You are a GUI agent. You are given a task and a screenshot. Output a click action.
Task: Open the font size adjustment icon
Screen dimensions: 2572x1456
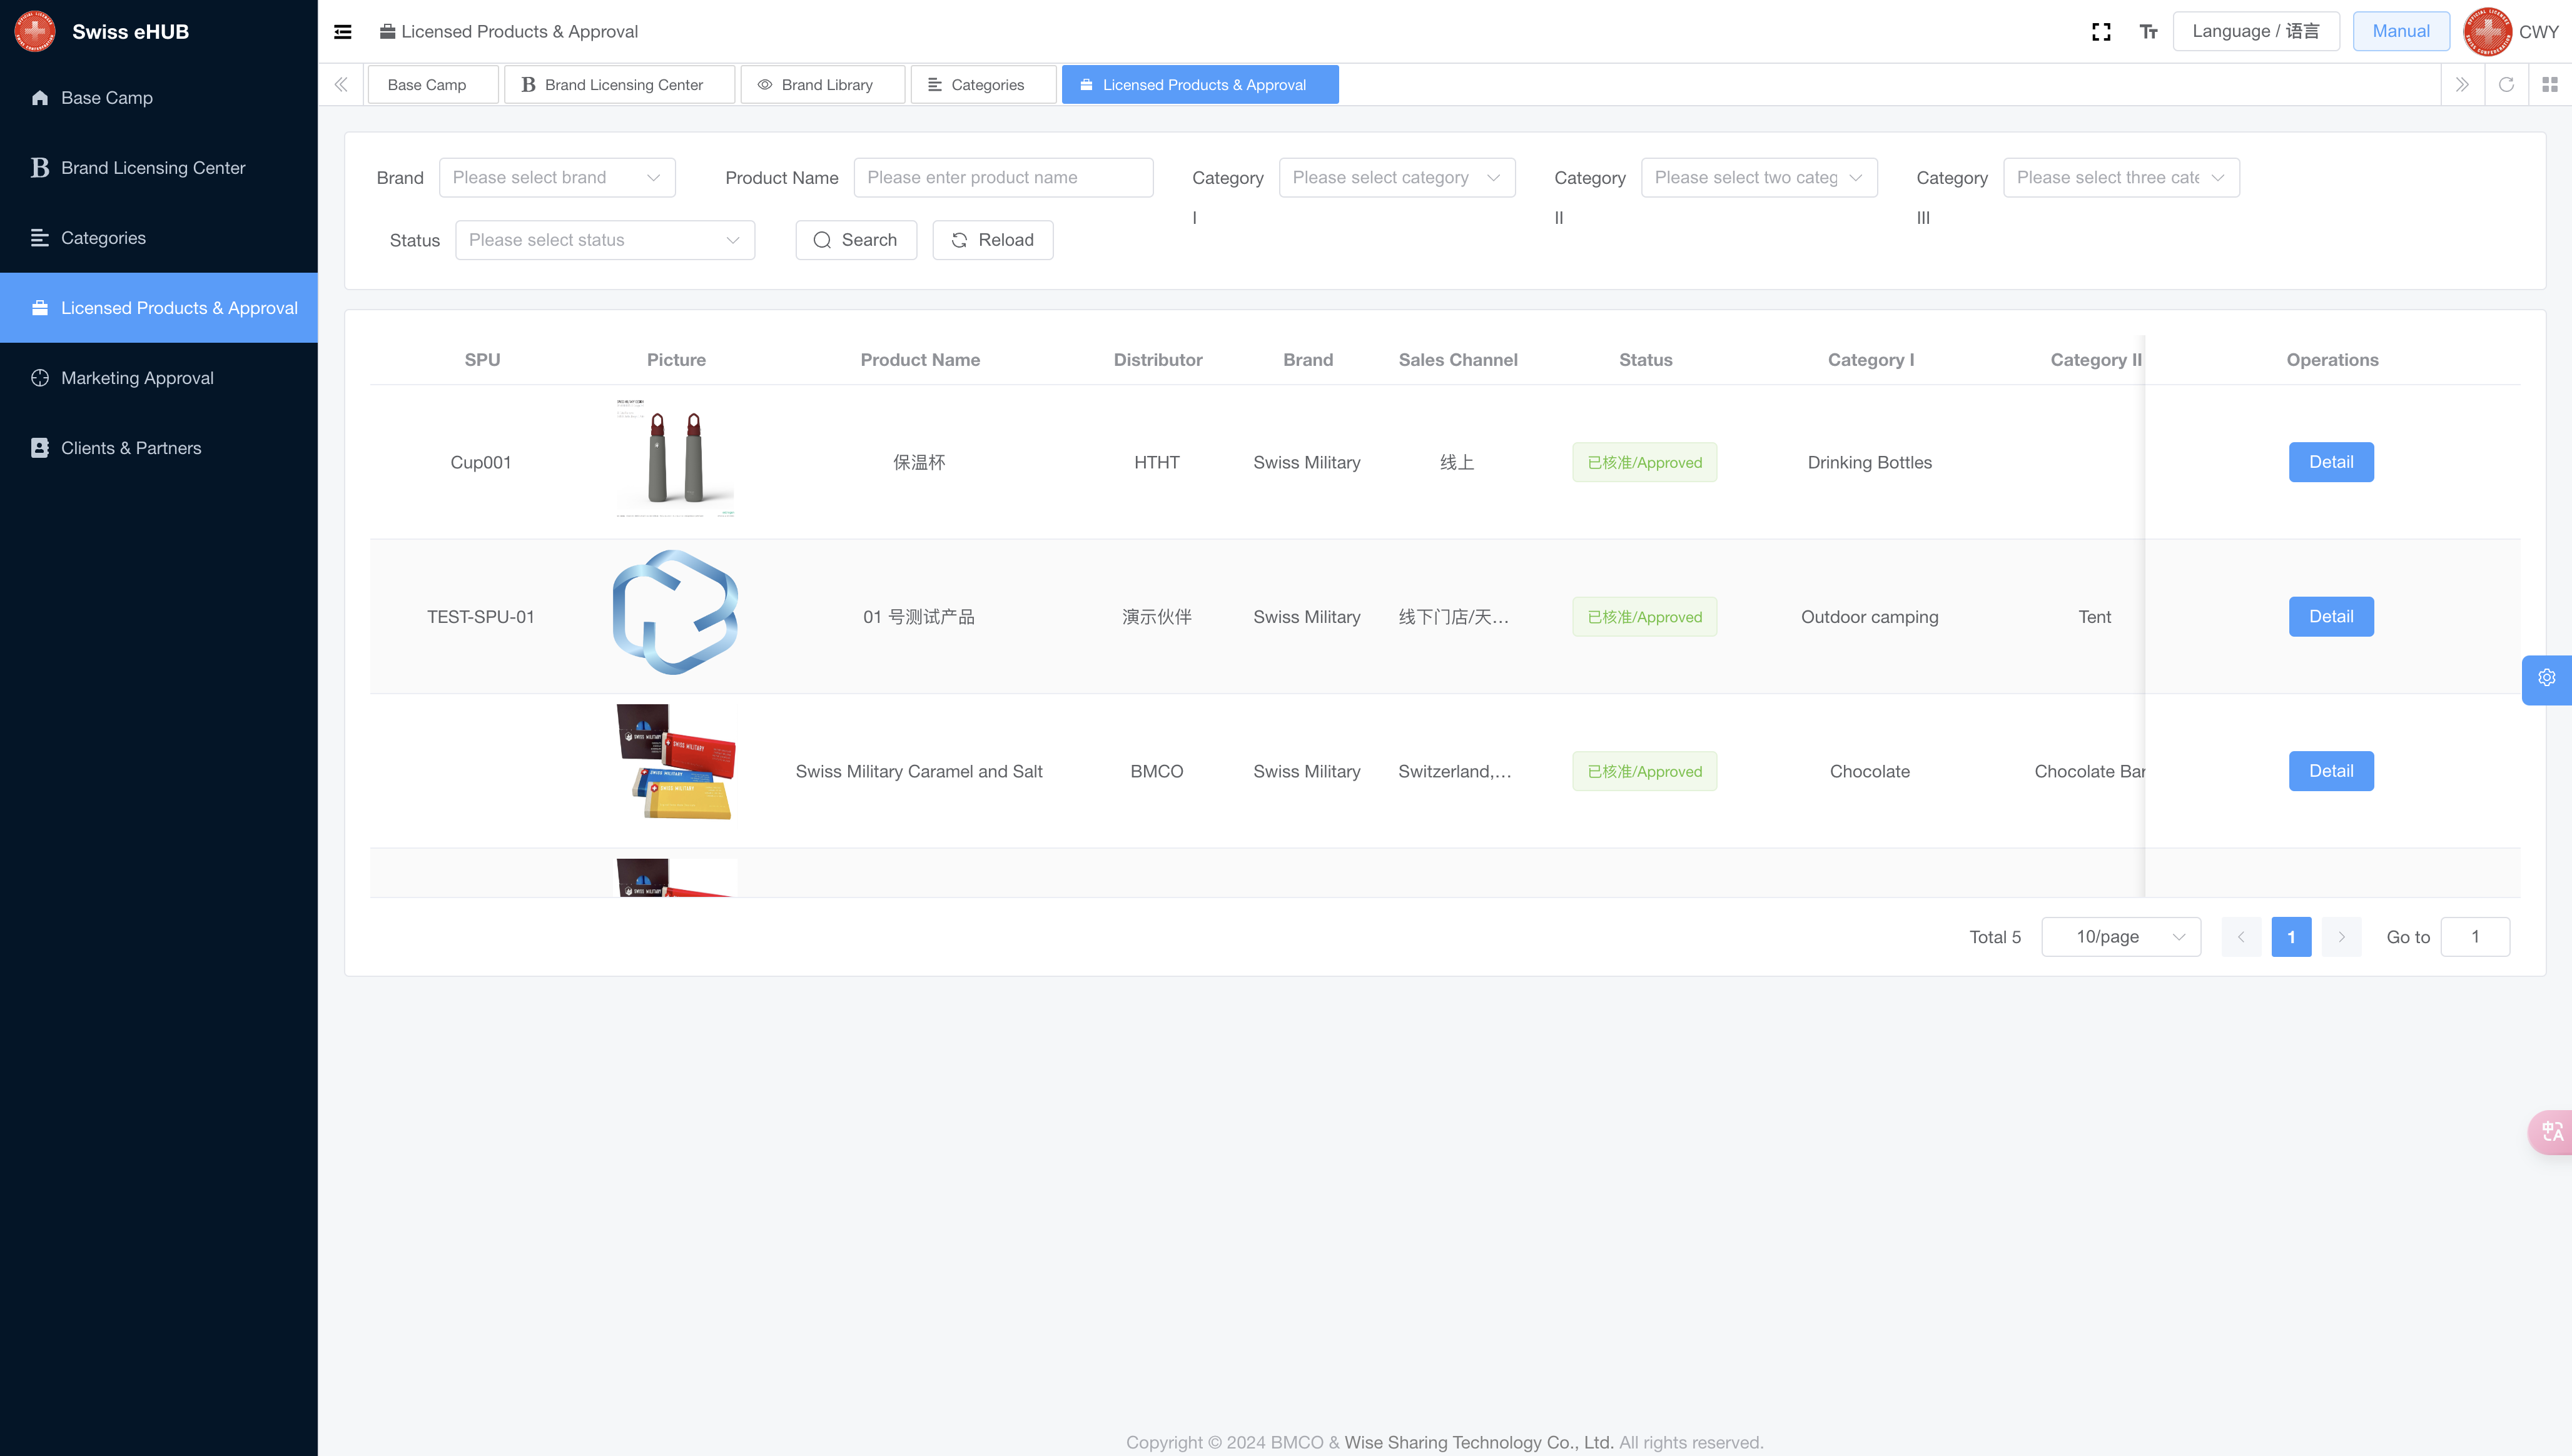2148,32
